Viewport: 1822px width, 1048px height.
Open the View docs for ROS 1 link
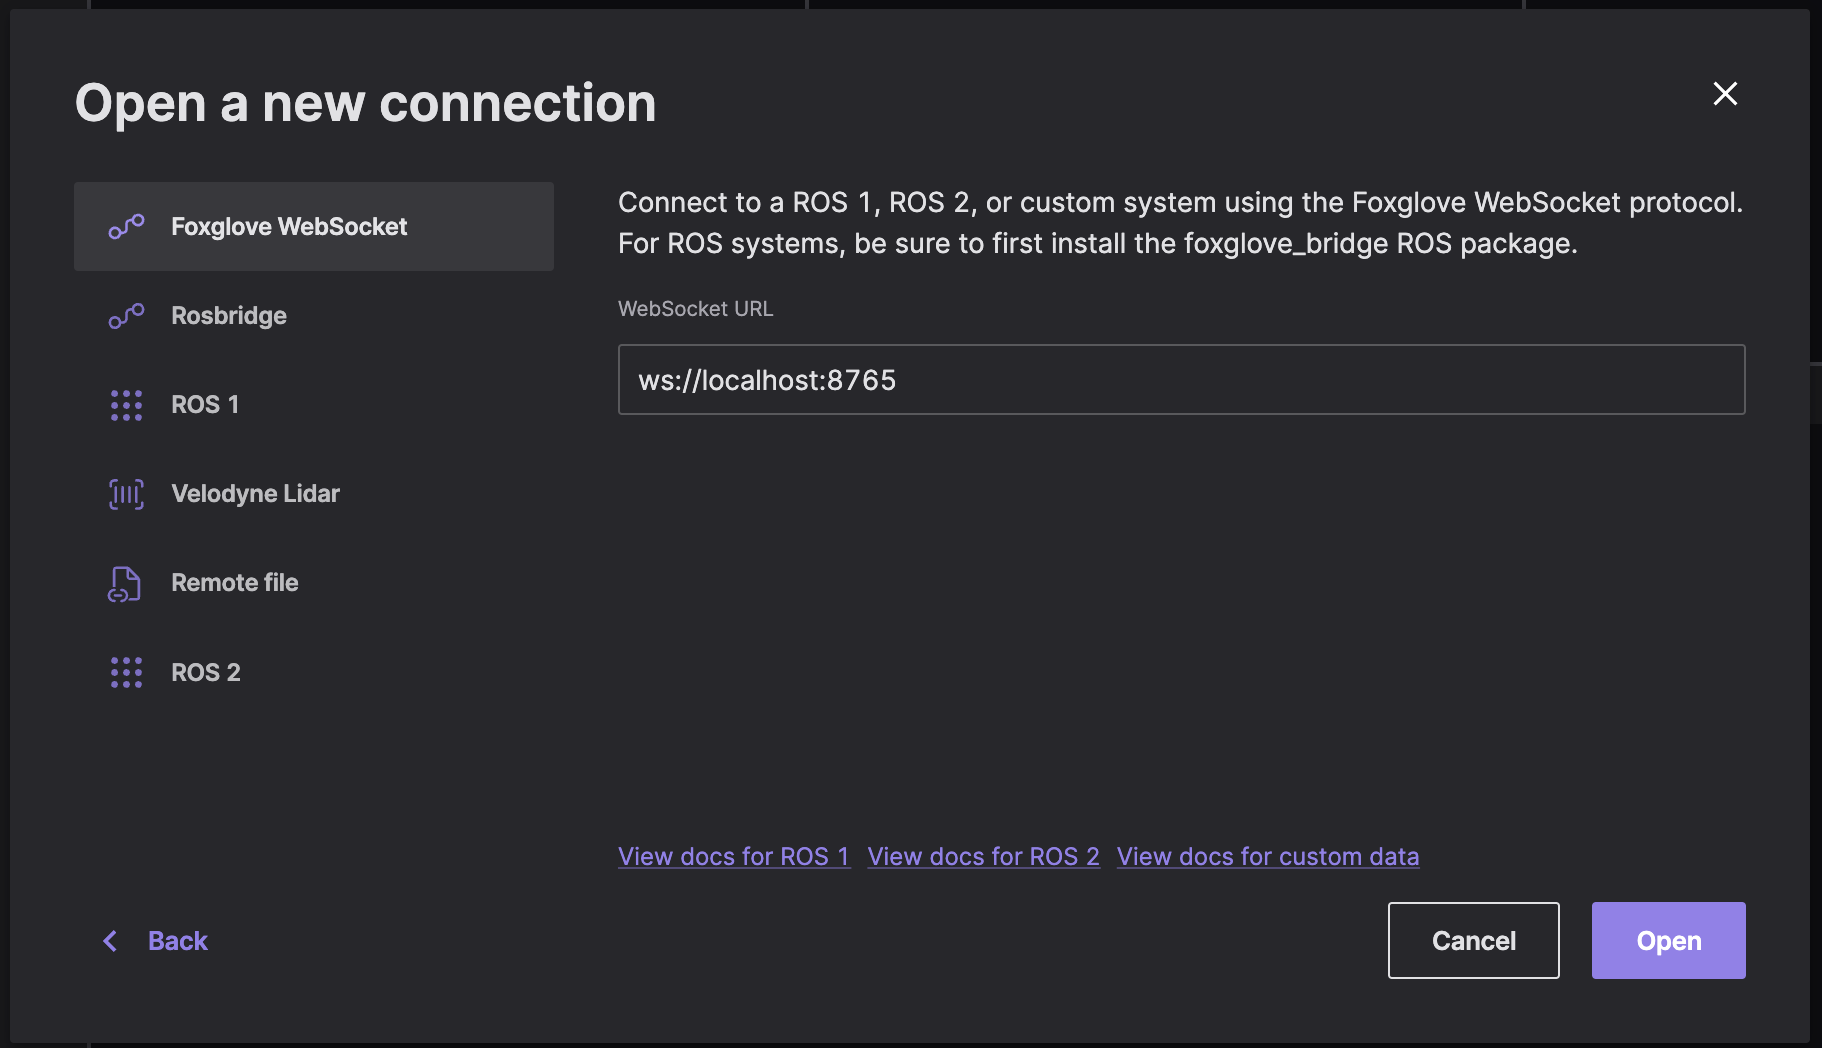[734, 857]
